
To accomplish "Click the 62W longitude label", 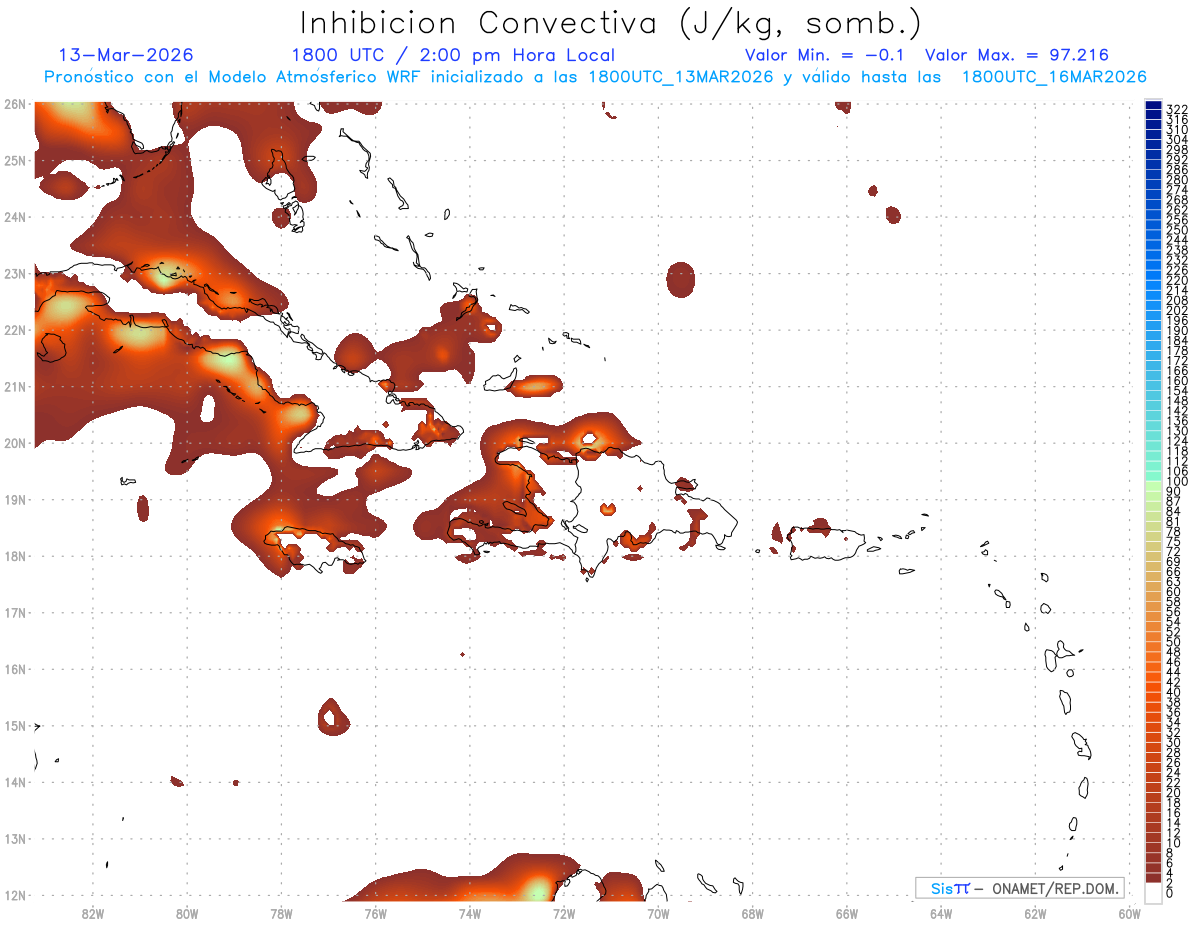I will pyautogui.click(x=1035, y=913).
